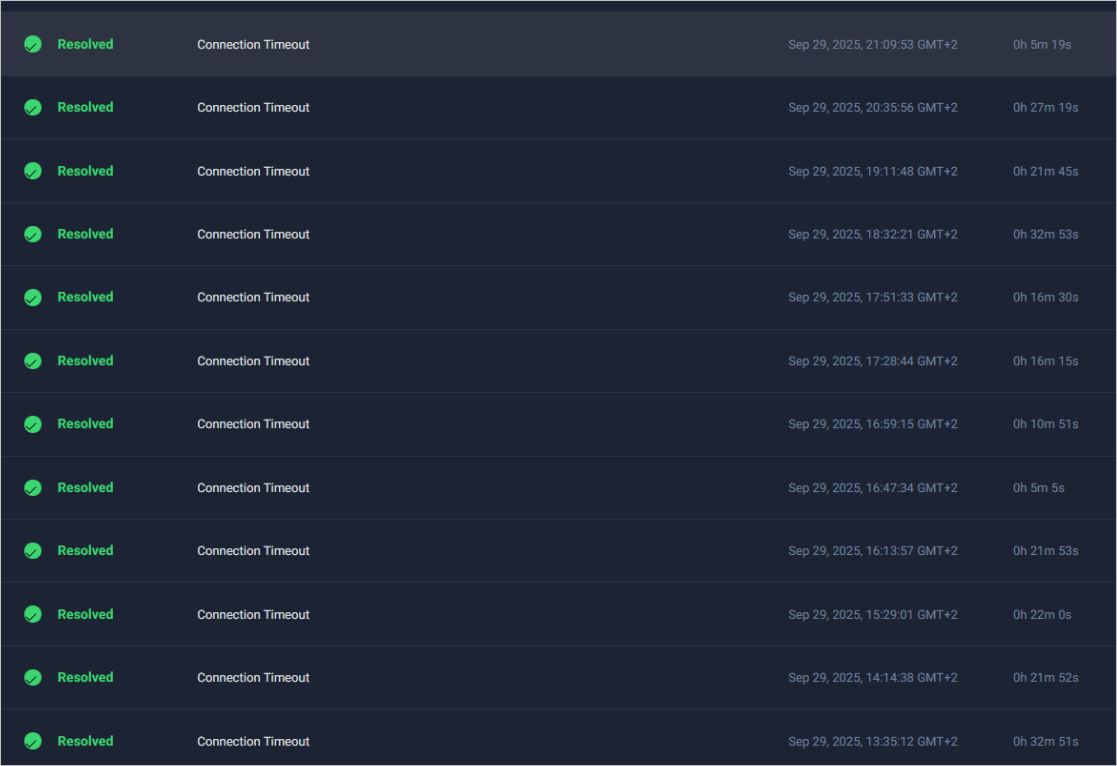Click the check icon on the 16:13:57 row

pos(33,551)
